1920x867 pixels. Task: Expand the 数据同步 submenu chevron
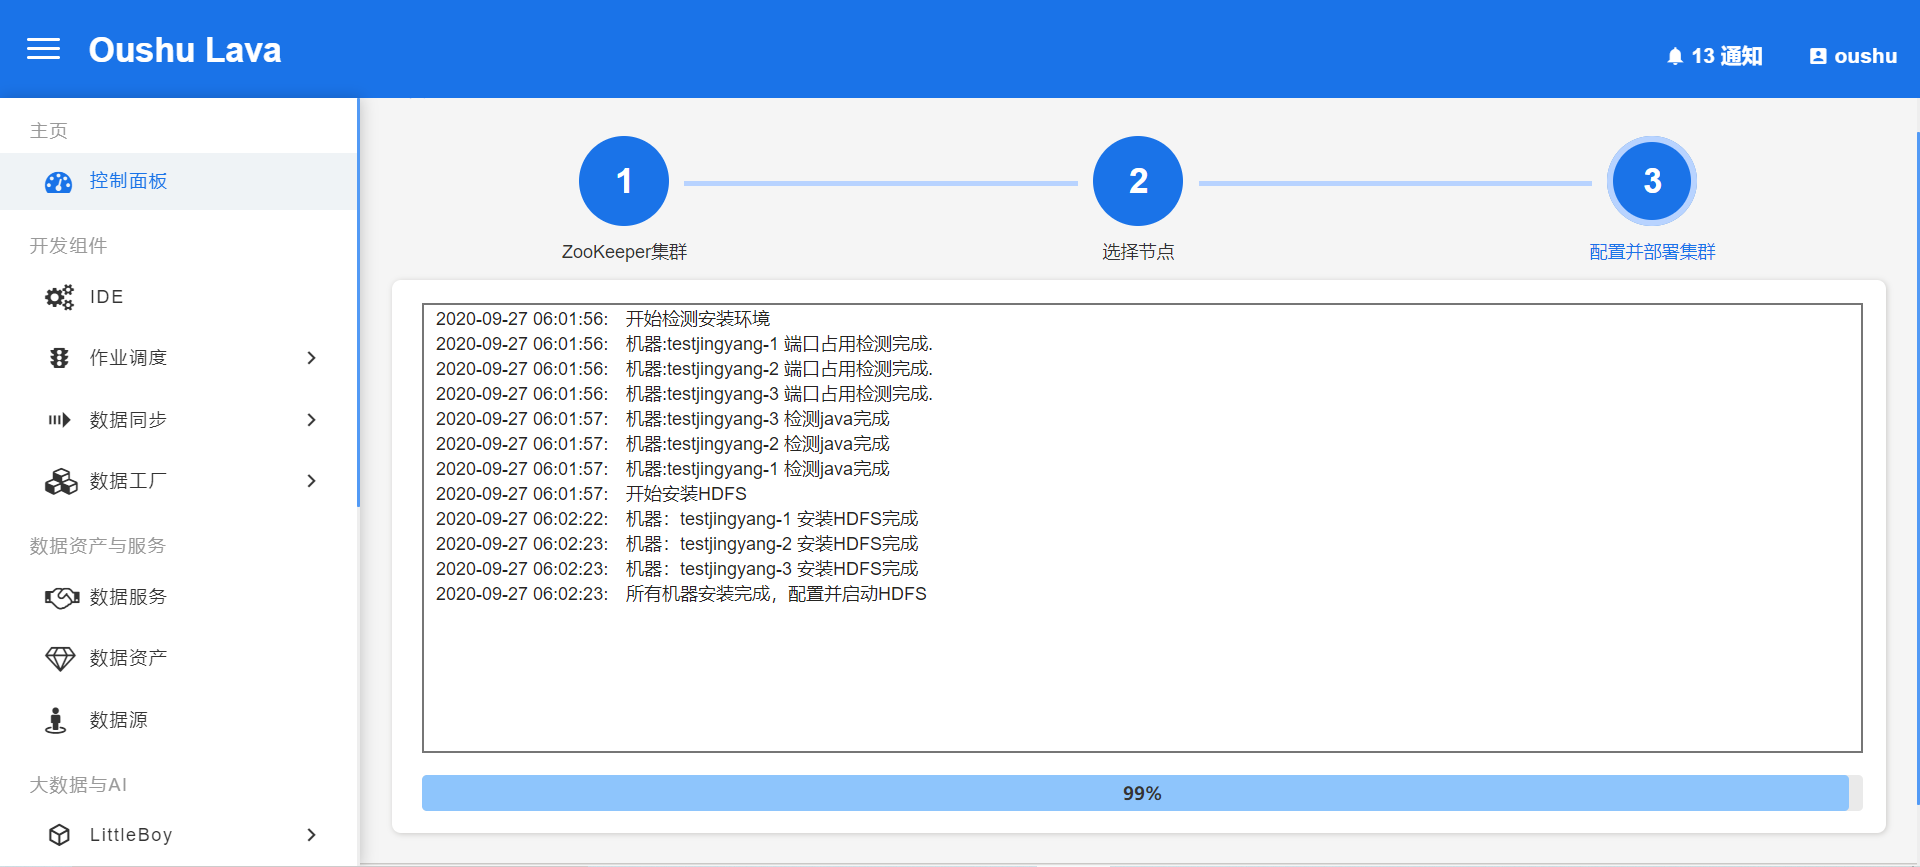pos(312,420)
